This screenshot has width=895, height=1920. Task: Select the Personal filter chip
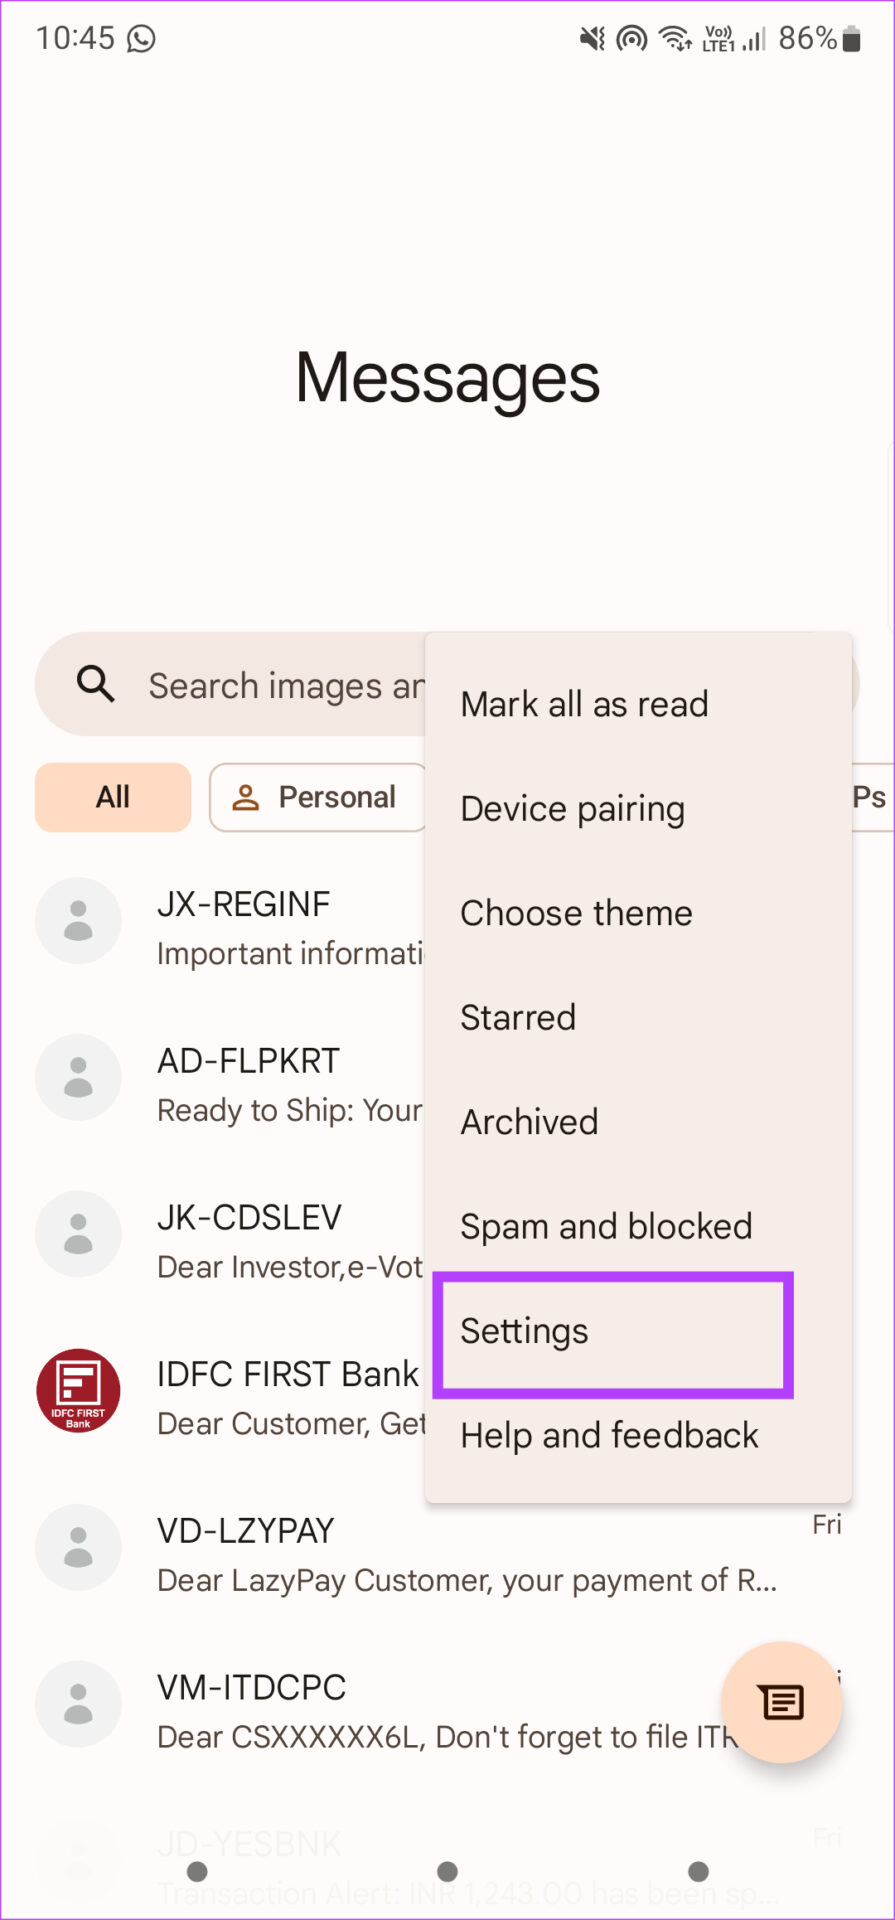click(x=318, y=797)
